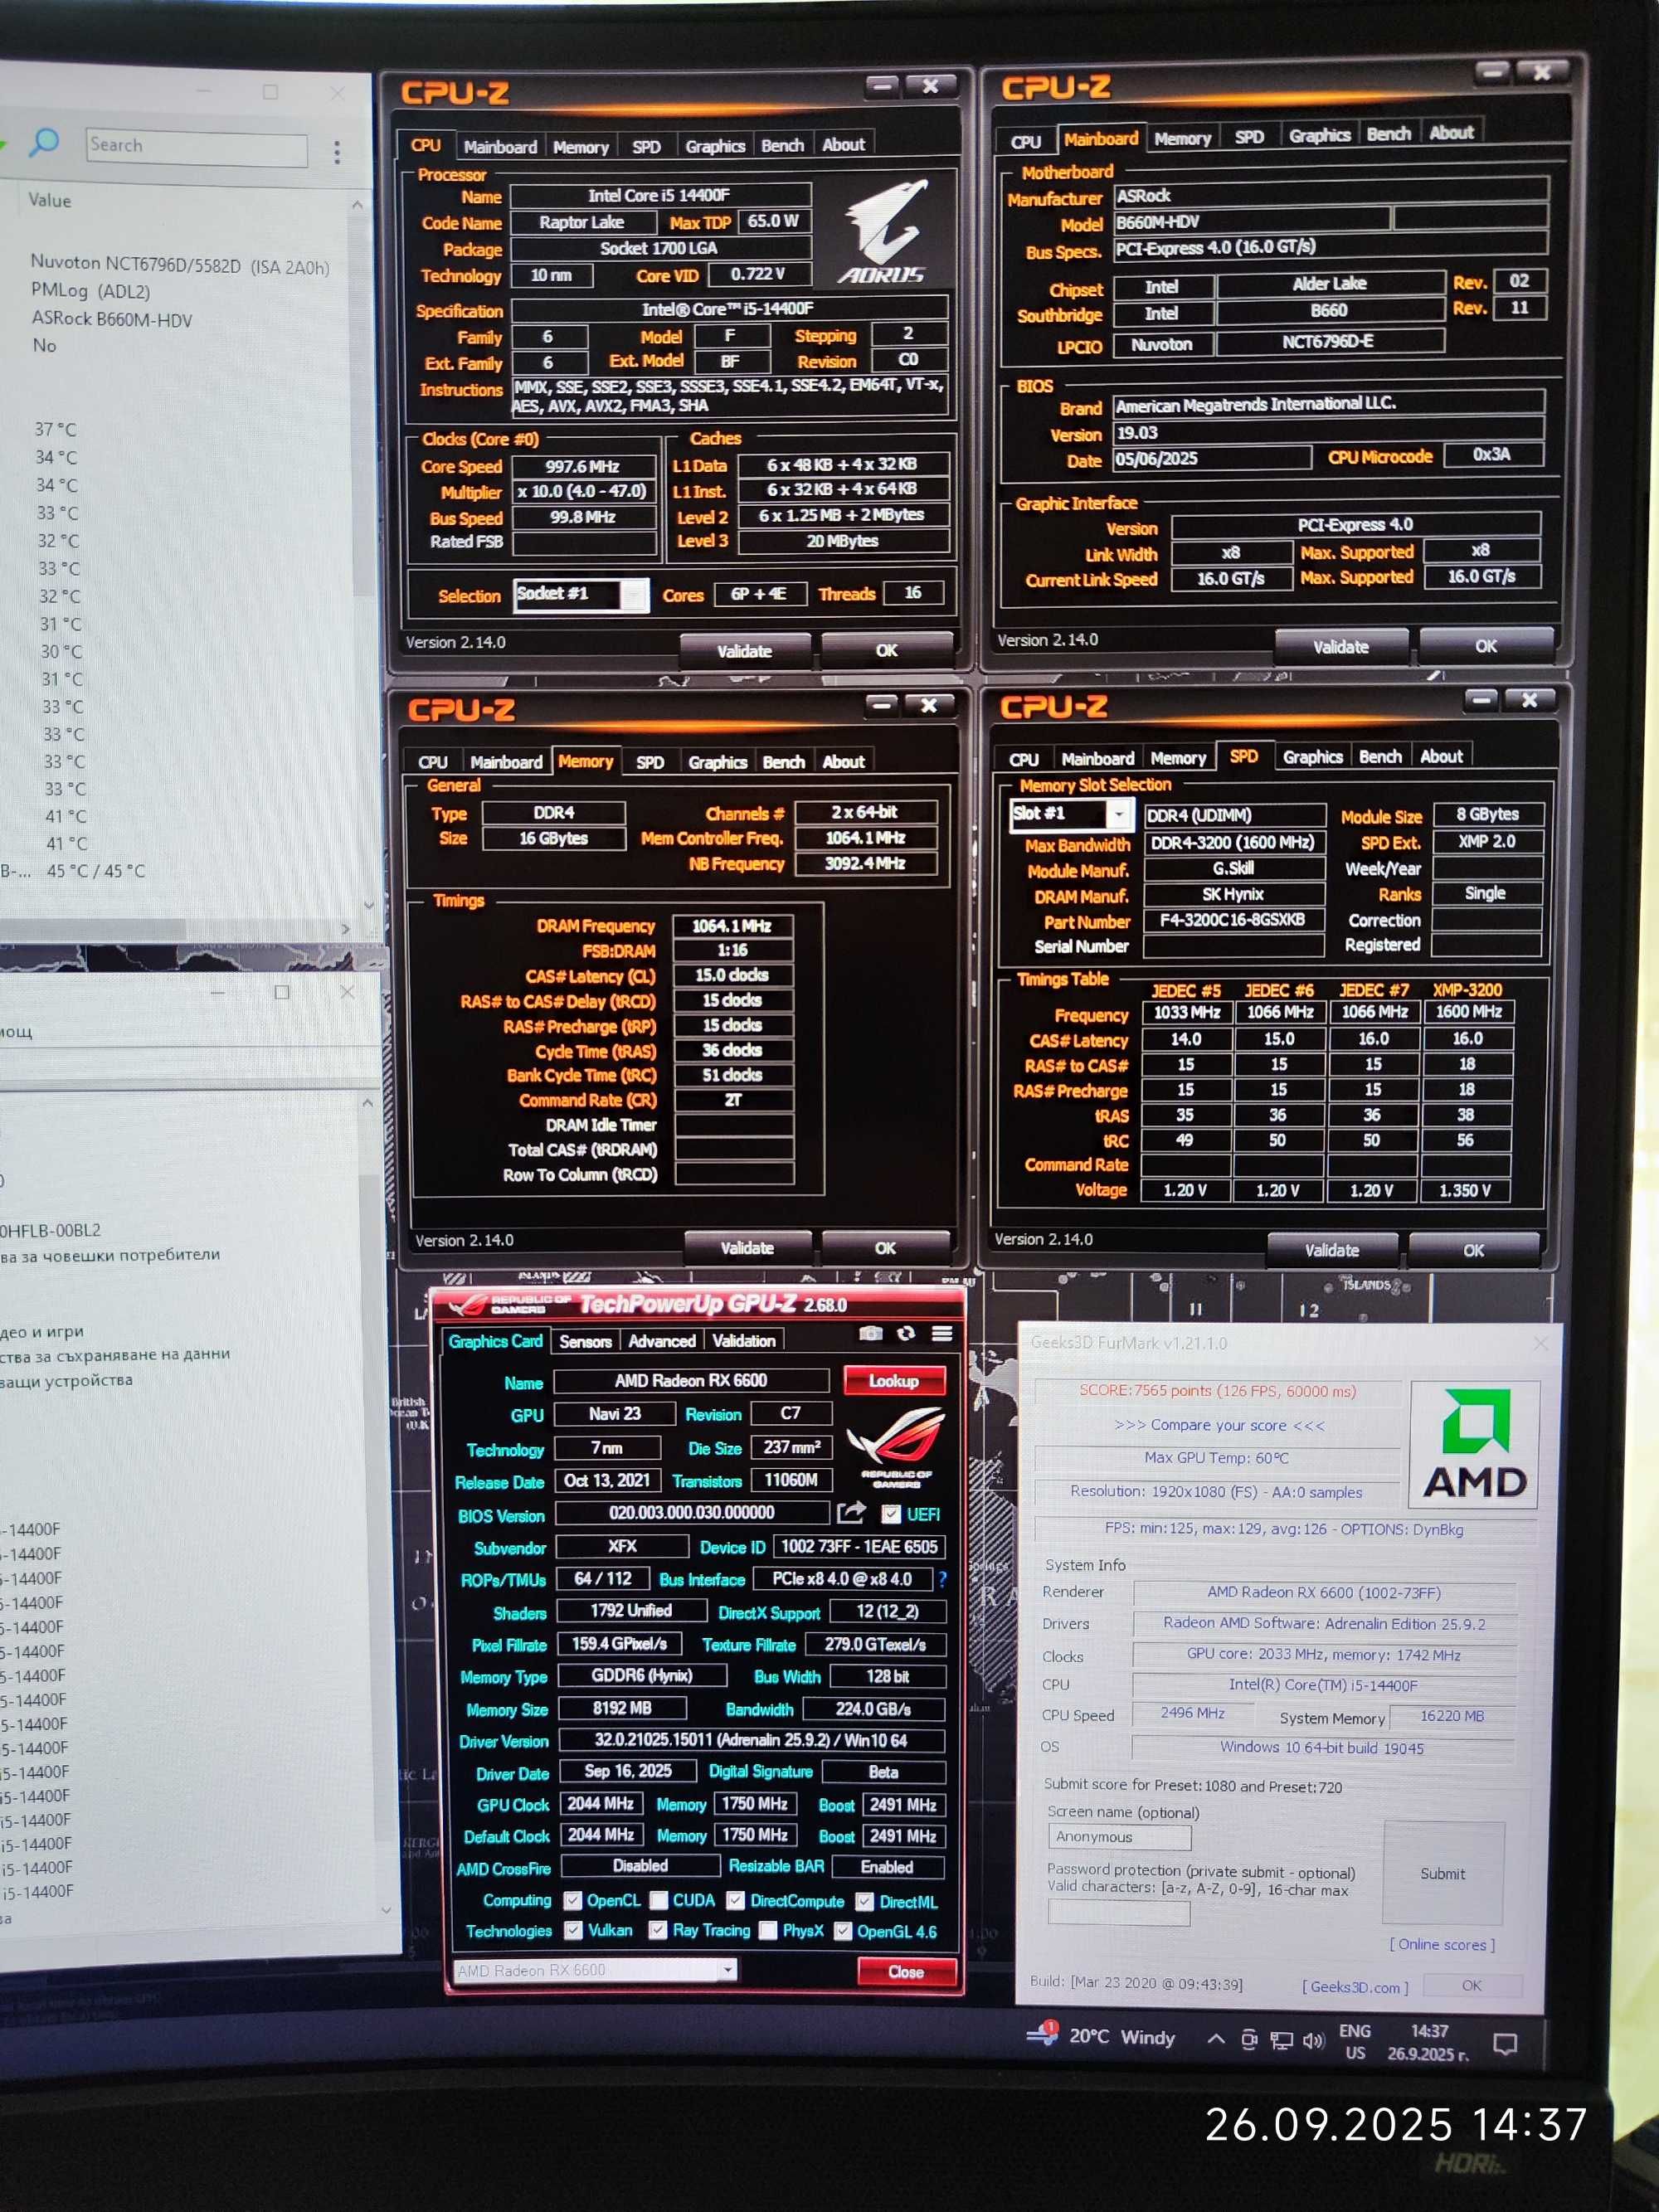Switch to the Sensors tab in GPU-Z
Image resolution: width=1659 pixels, height=2212 pixels.
tap(585, 1341)
